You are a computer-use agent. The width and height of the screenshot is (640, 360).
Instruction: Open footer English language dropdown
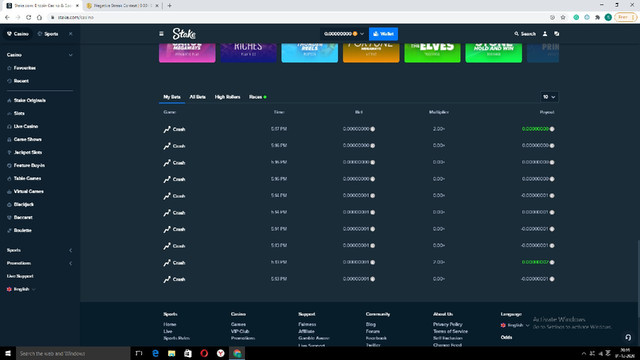coord(515,325)
